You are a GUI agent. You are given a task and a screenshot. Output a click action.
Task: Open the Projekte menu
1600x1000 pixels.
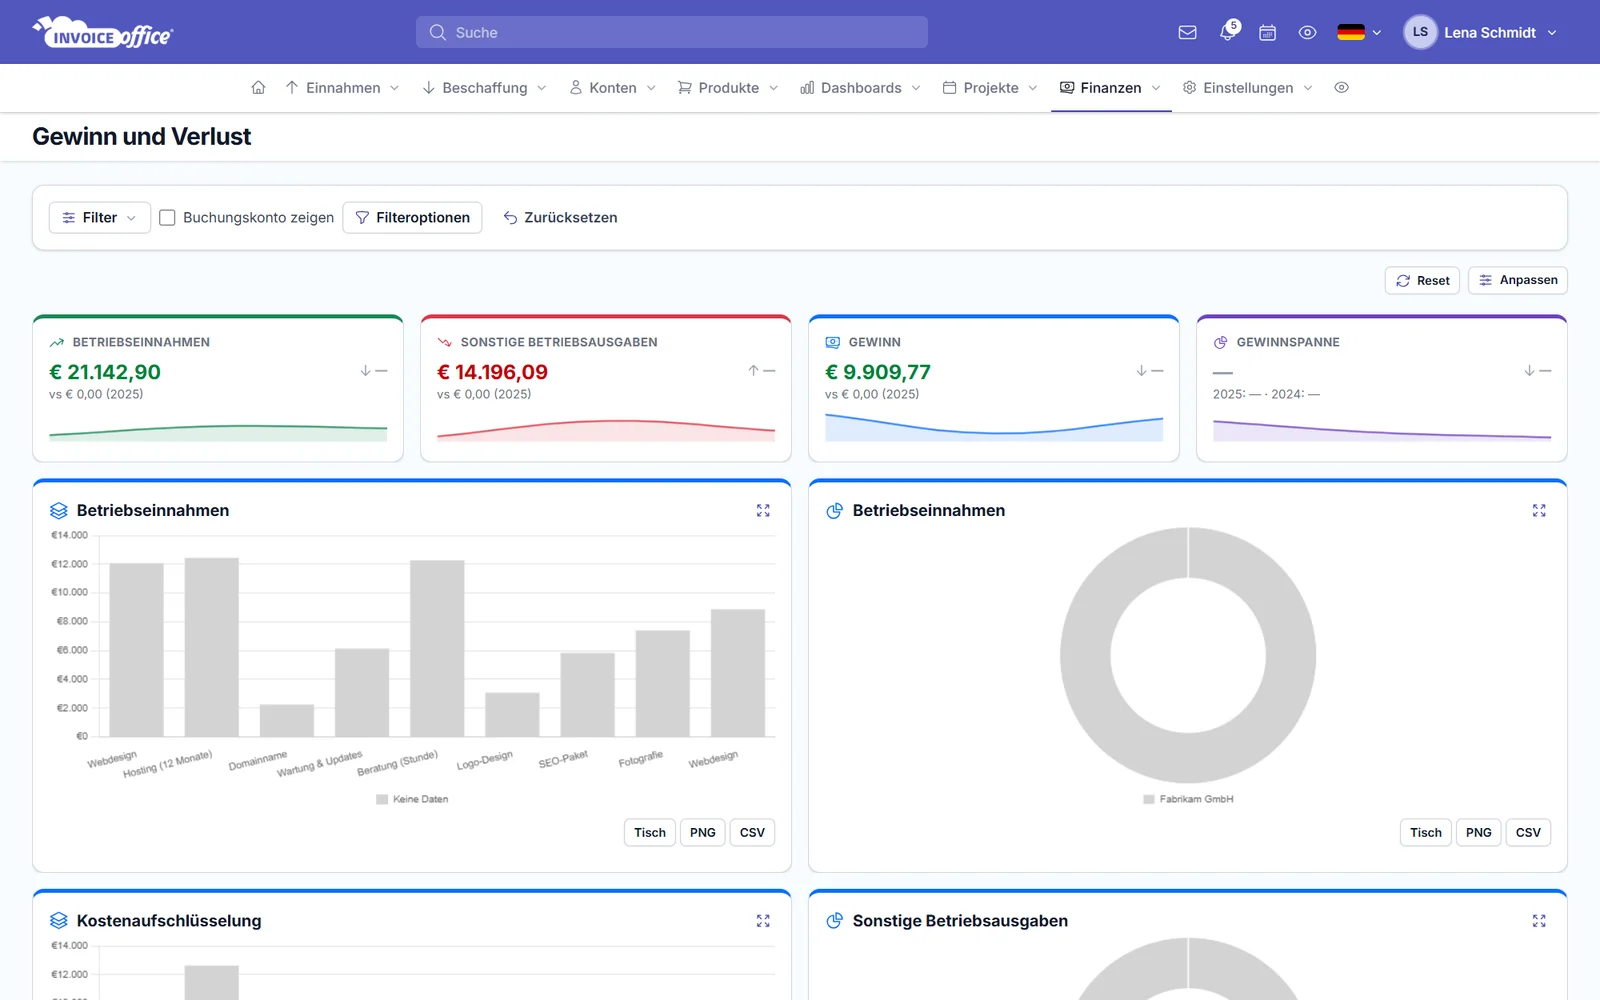click(x=990, y=88)
